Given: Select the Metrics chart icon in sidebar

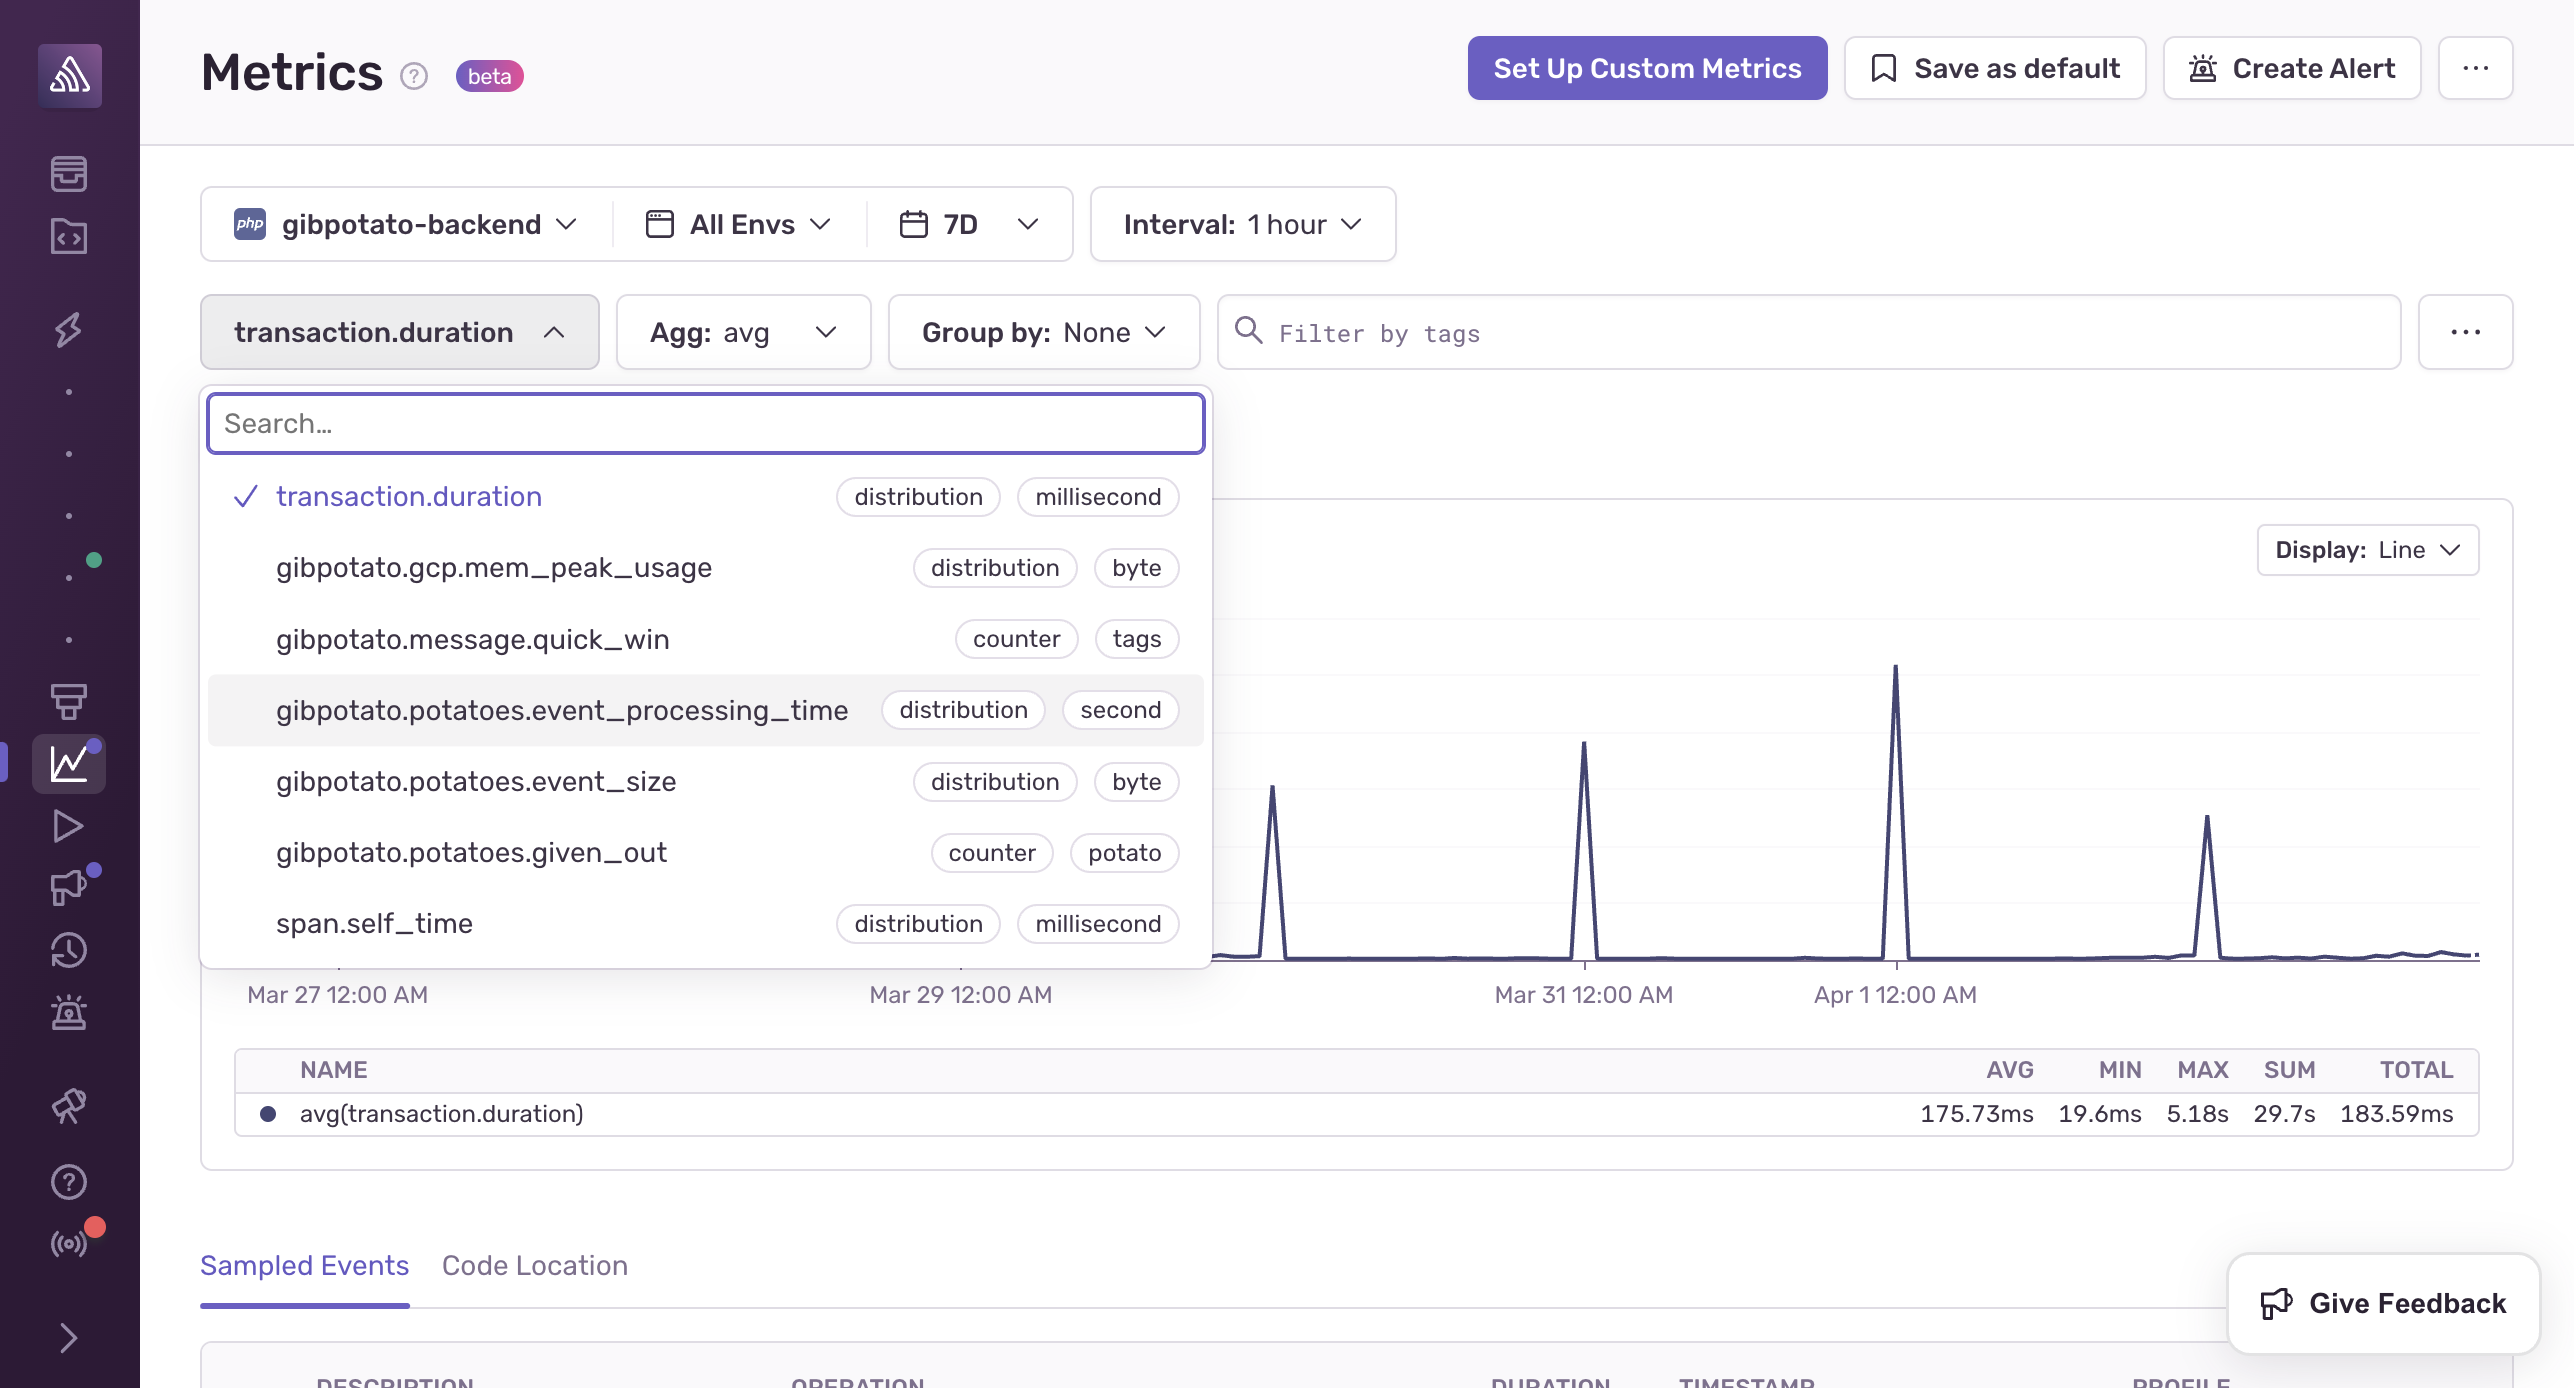Looking at the screenshot, I should point(69,764).
